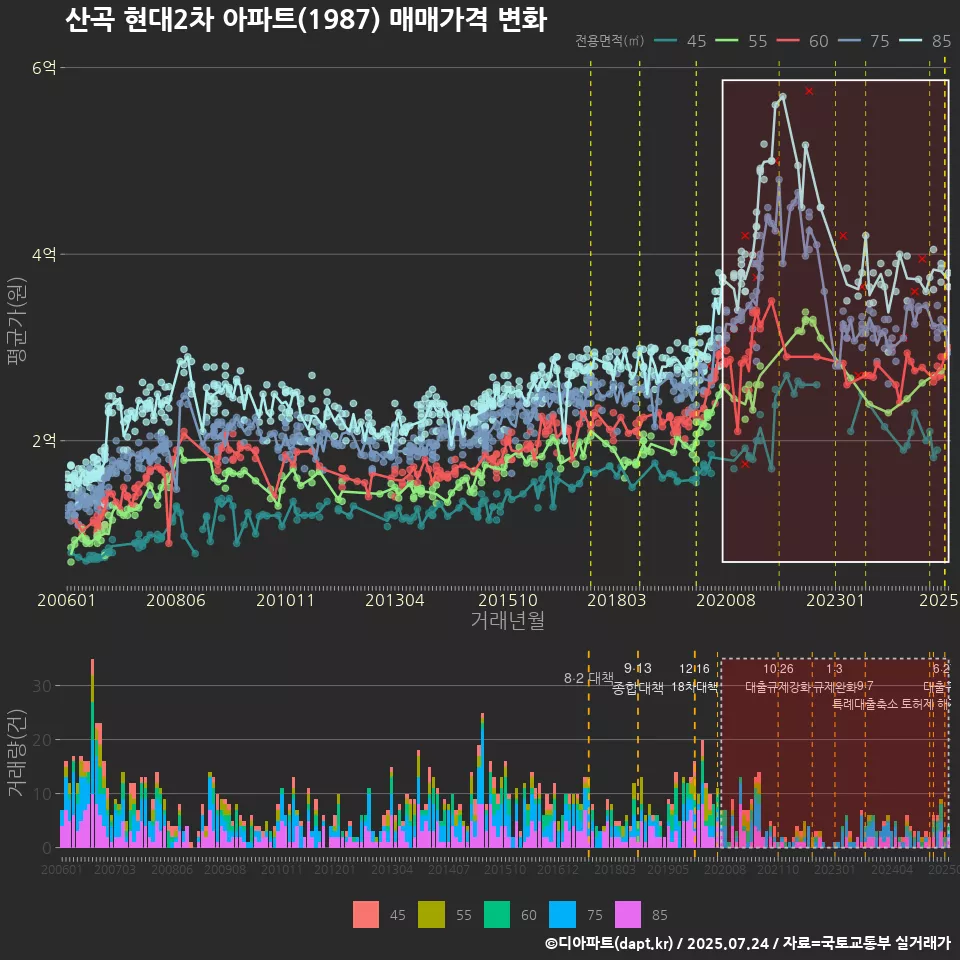Click the 10 label on volume axis
The width and height of the screenshot is (960, 960).
pos(42,794)
